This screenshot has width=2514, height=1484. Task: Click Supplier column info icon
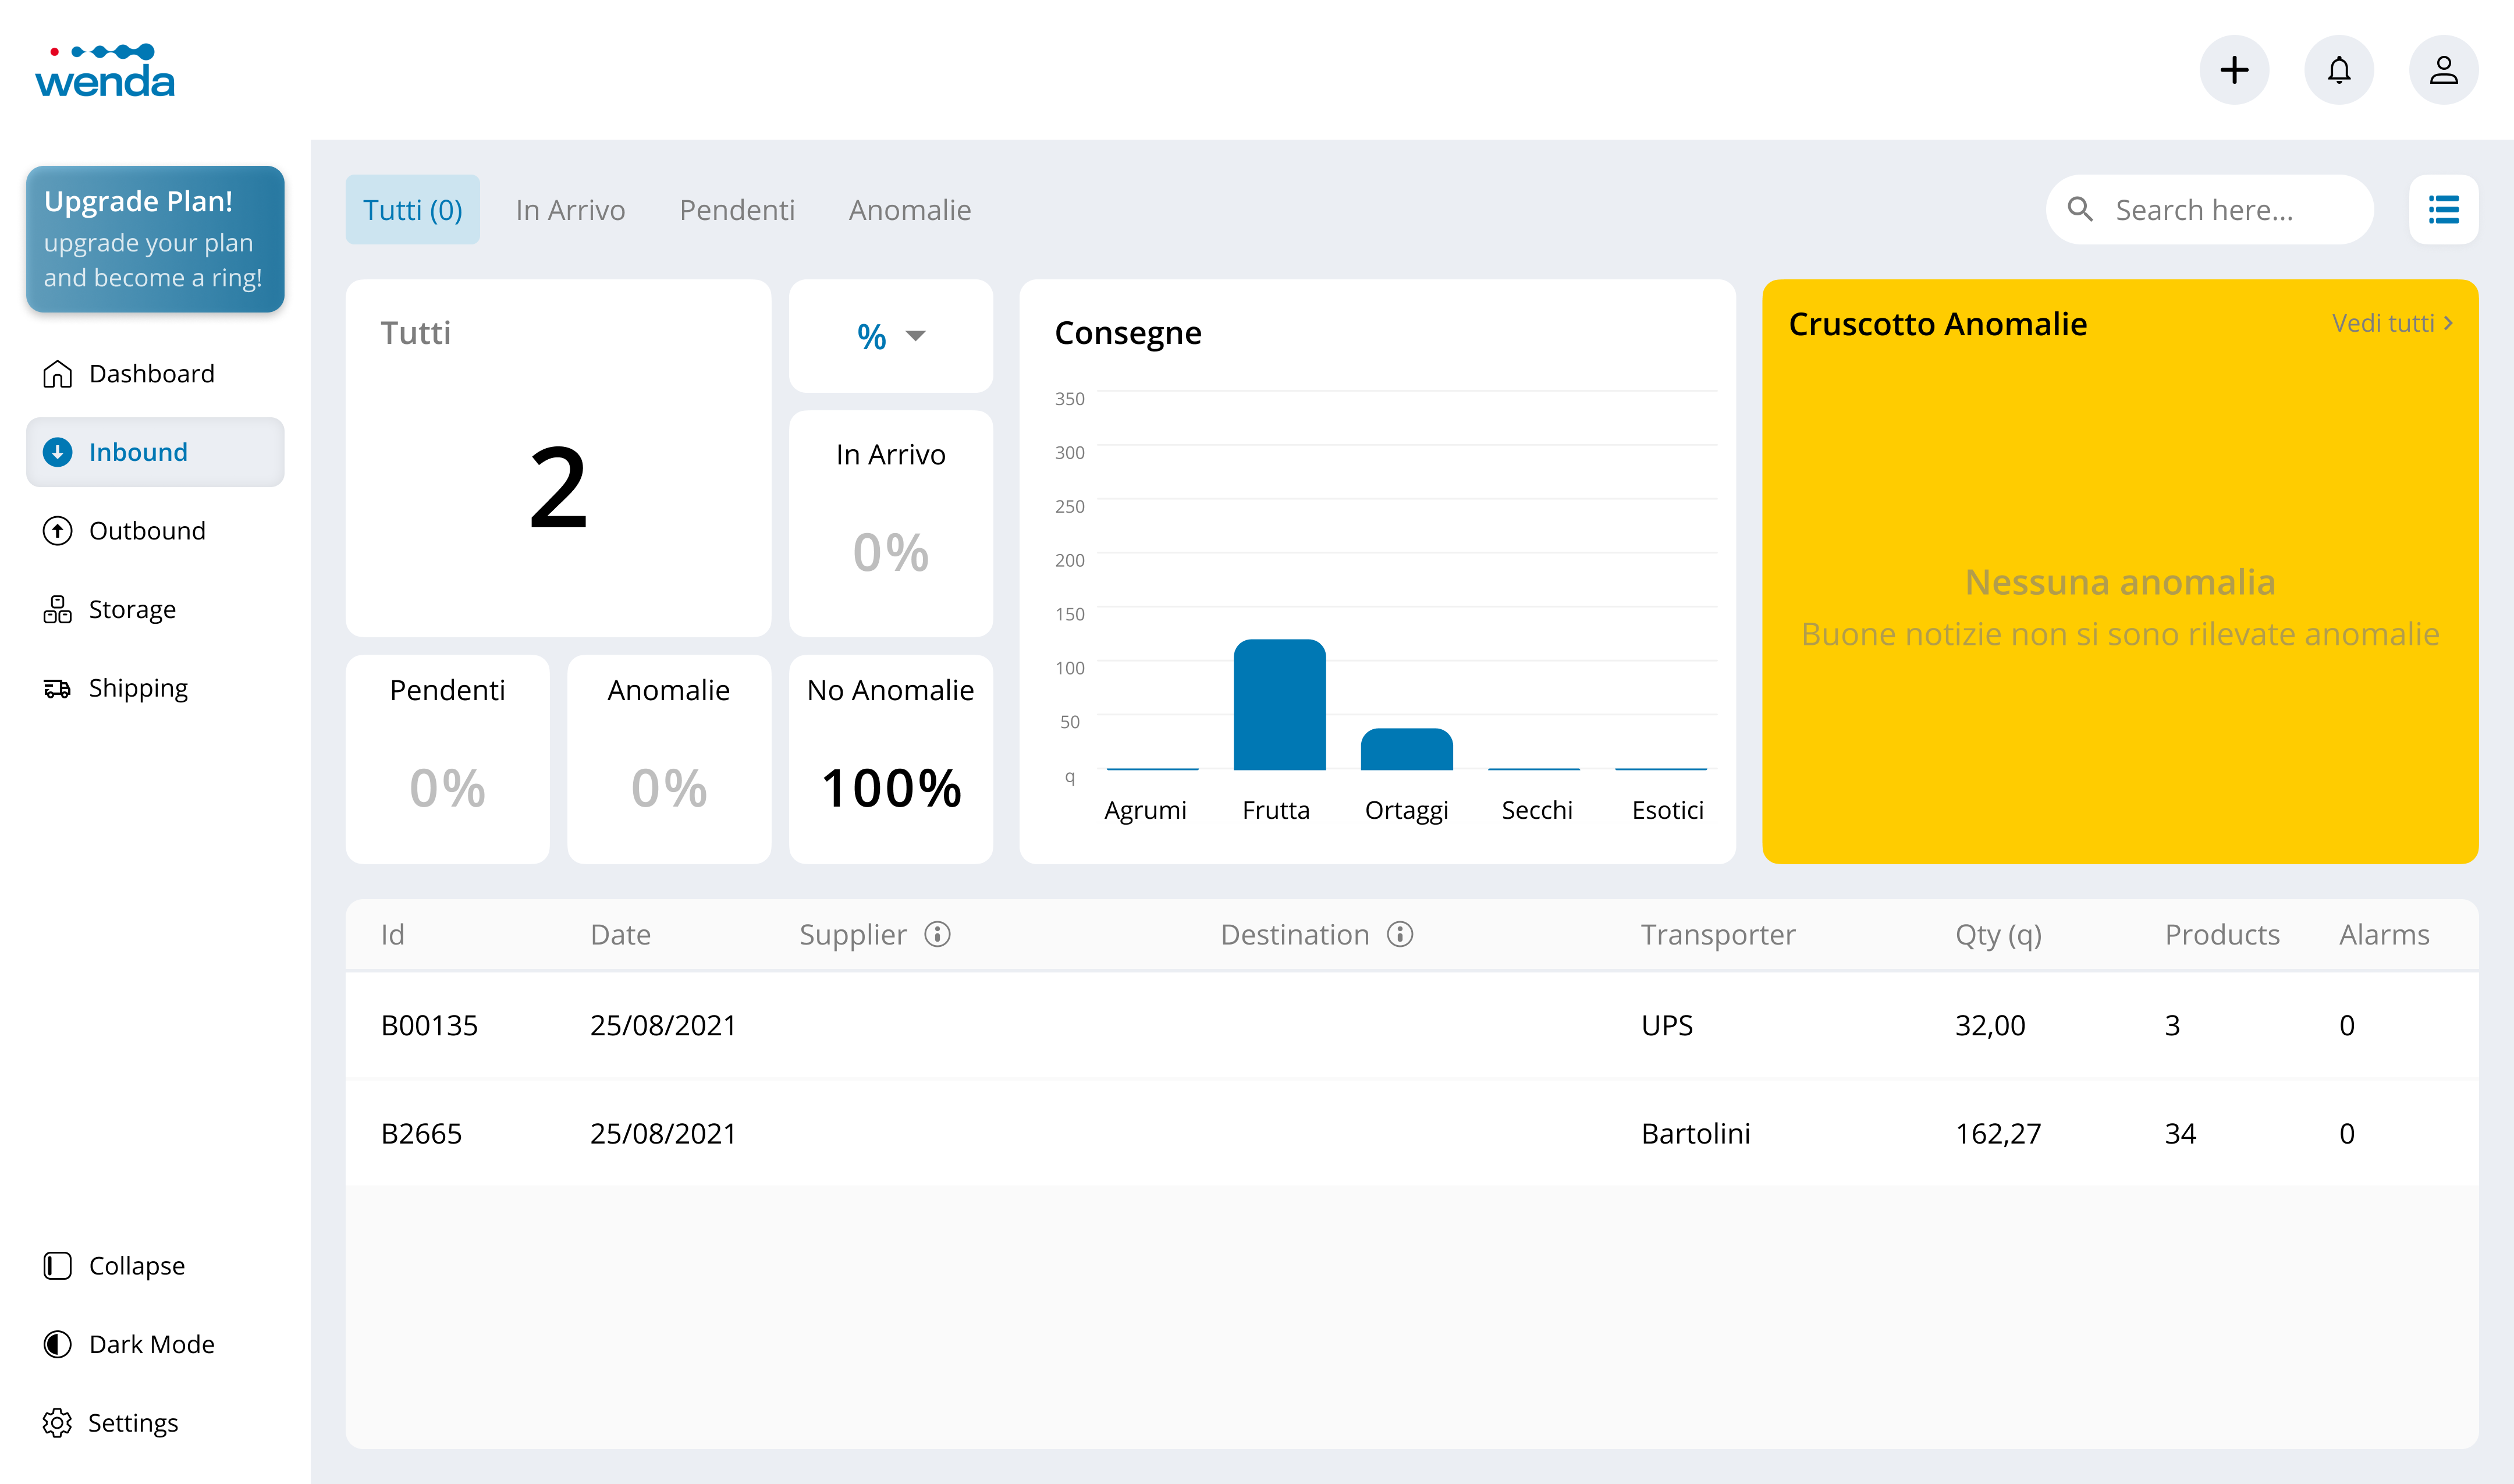(x=937, y=934)
